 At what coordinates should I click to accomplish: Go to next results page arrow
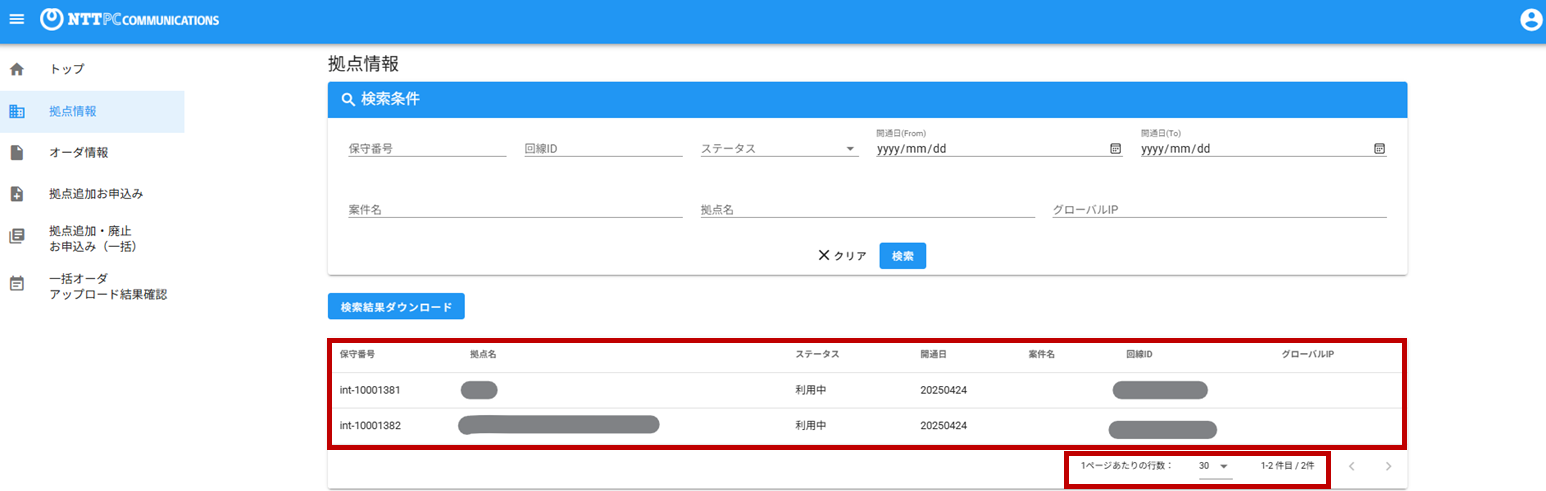[1388, 466]
